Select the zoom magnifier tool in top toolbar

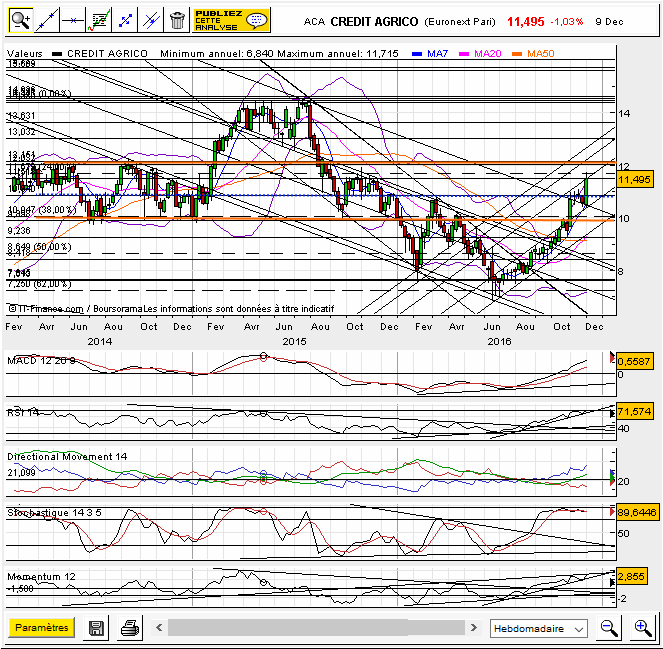[x=20, y=19]
